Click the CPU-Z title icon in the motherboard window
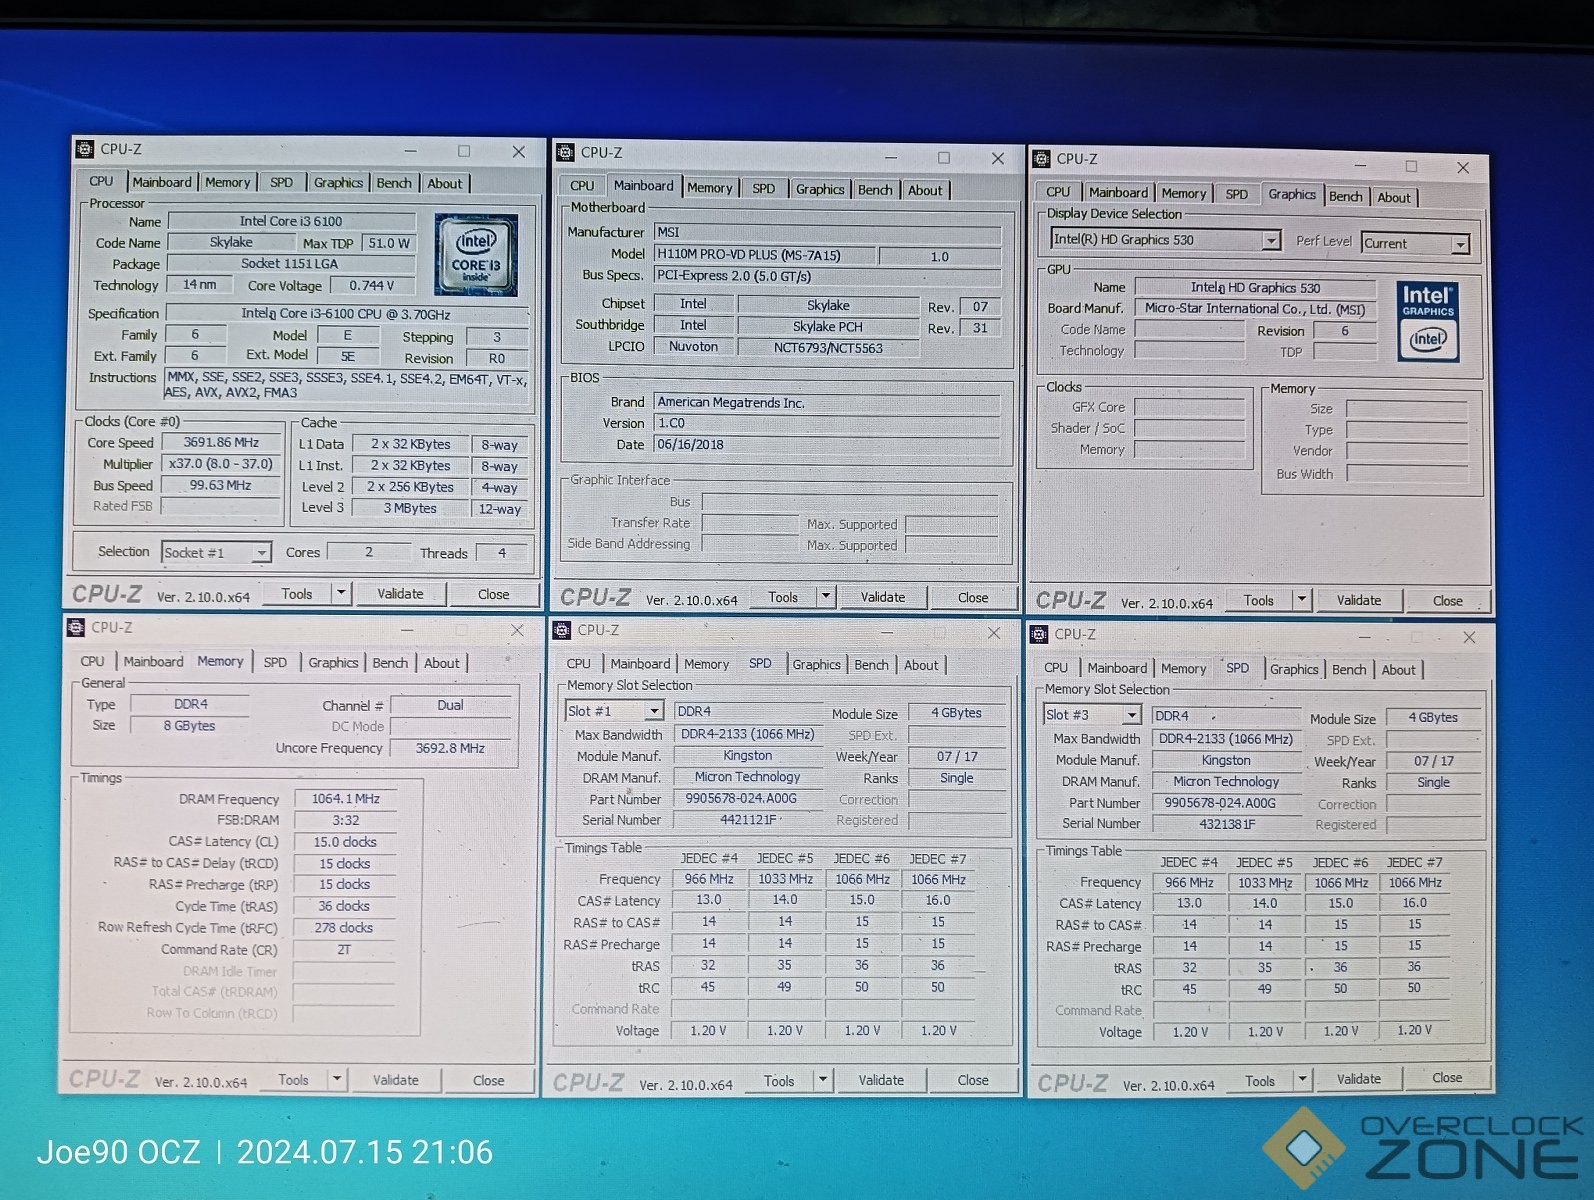The width and height of the screenshot is (1594, 1200). (x=565, y=152)
